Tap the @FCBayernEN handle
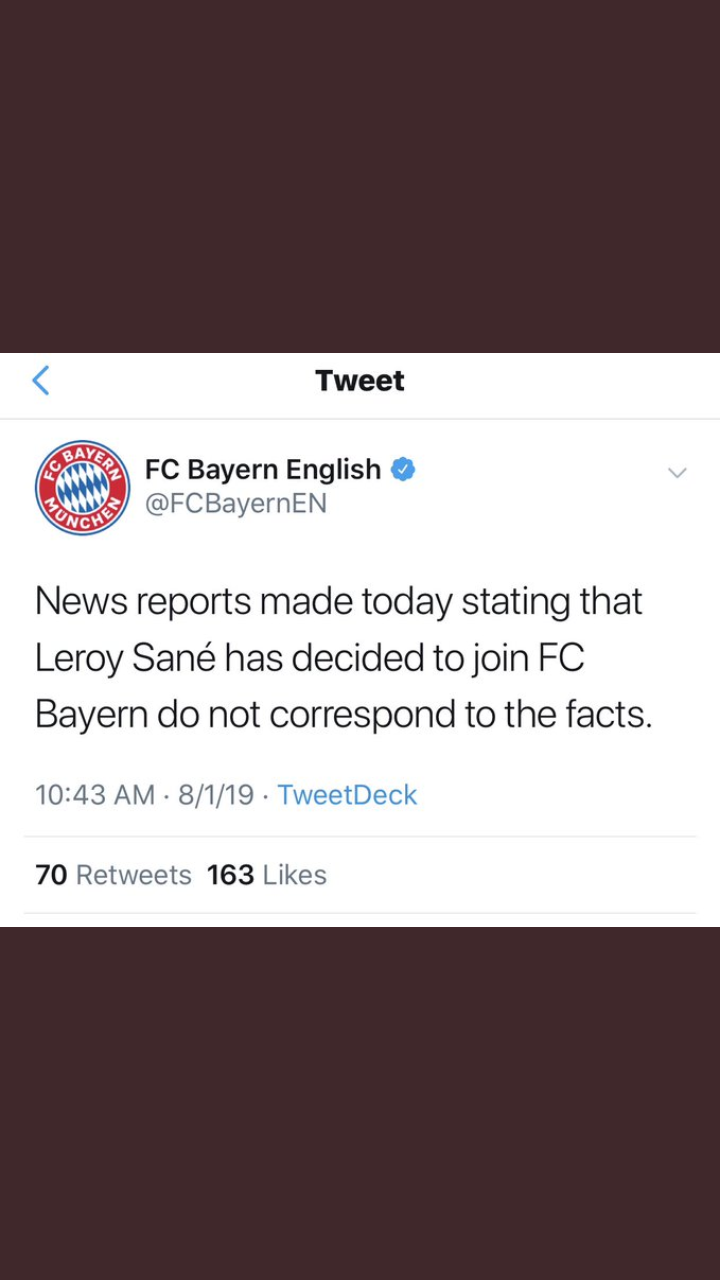This screenshot has height=1280, width=720. click(236, 503)
